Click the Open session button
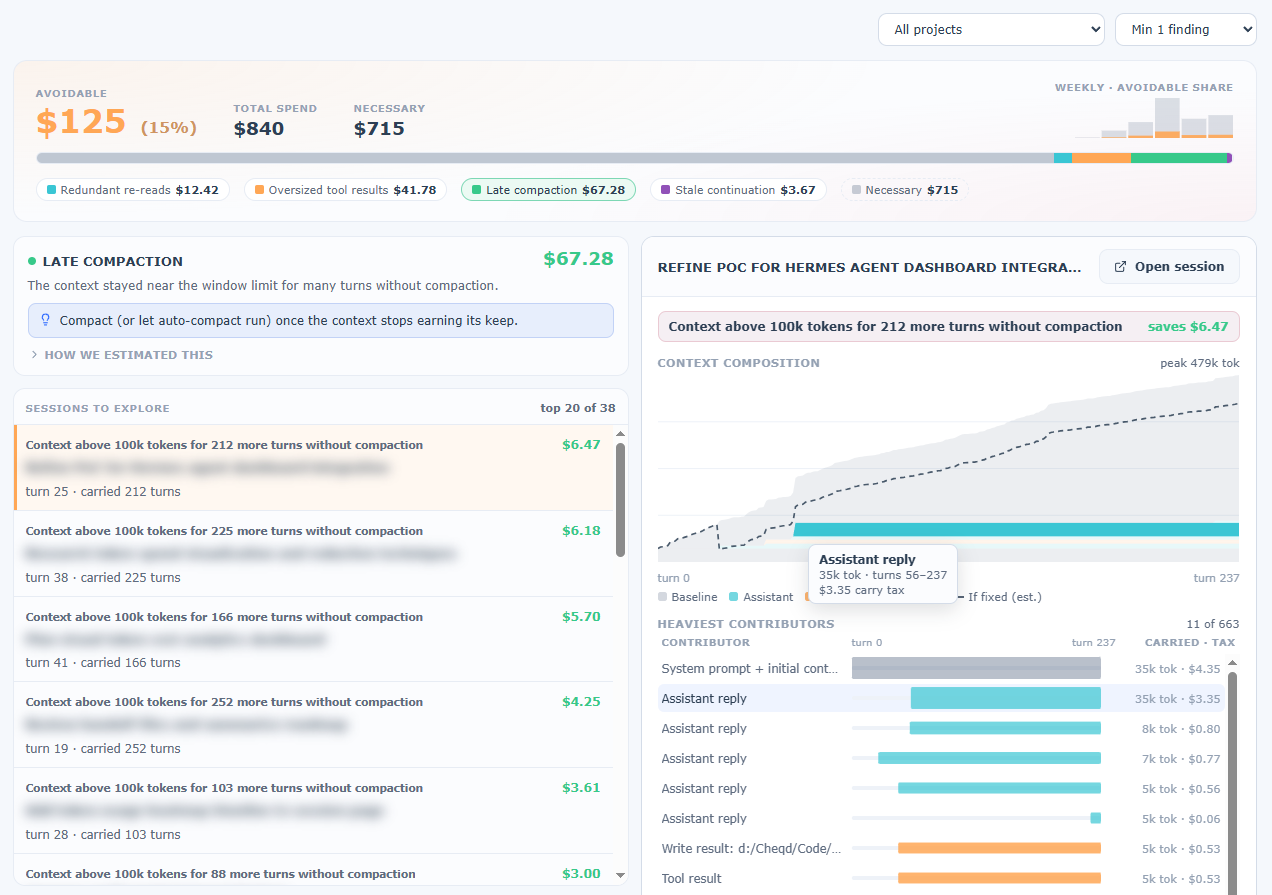This screenshot has height=895, width=1272. (1169, 267)
